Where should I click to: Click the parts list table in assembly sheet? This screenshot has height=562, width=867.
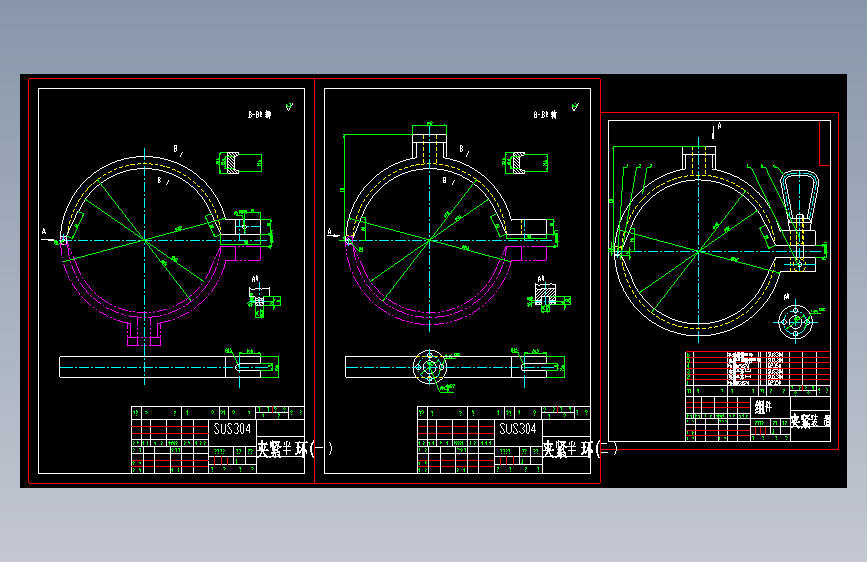758,368
